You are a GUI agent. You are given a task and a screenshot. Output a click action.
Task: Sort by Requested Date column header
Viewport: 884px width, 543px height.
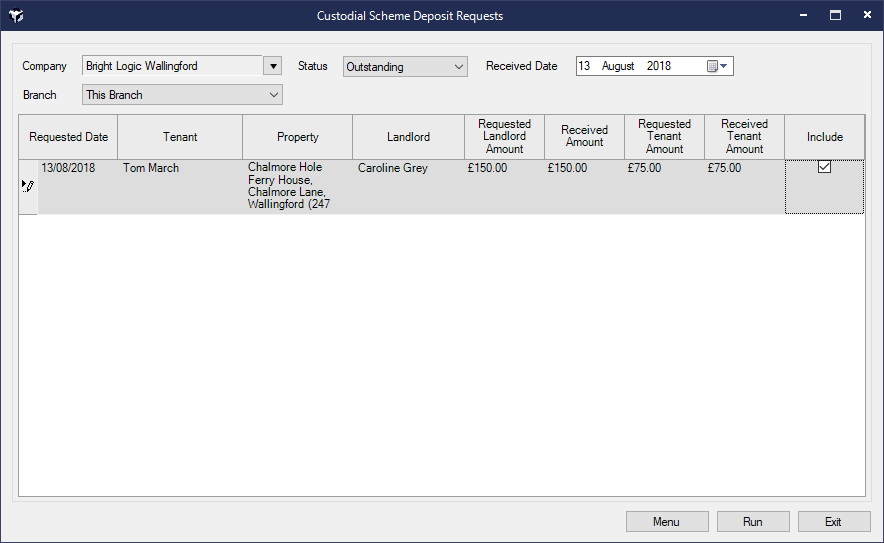point(68,137)
